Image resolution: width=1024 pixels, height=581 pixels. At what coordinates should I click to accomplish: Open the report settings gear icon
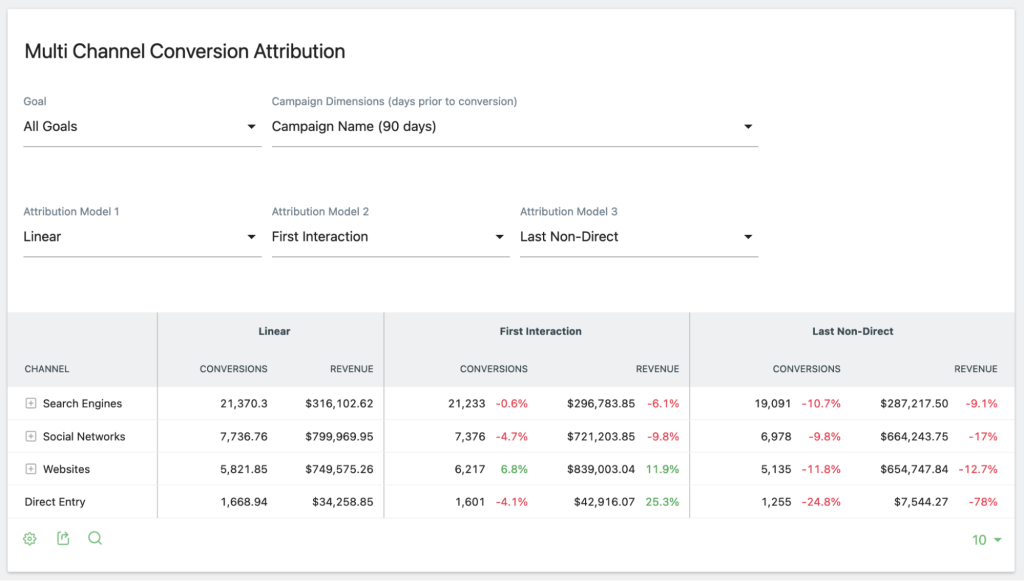[29, 539]
